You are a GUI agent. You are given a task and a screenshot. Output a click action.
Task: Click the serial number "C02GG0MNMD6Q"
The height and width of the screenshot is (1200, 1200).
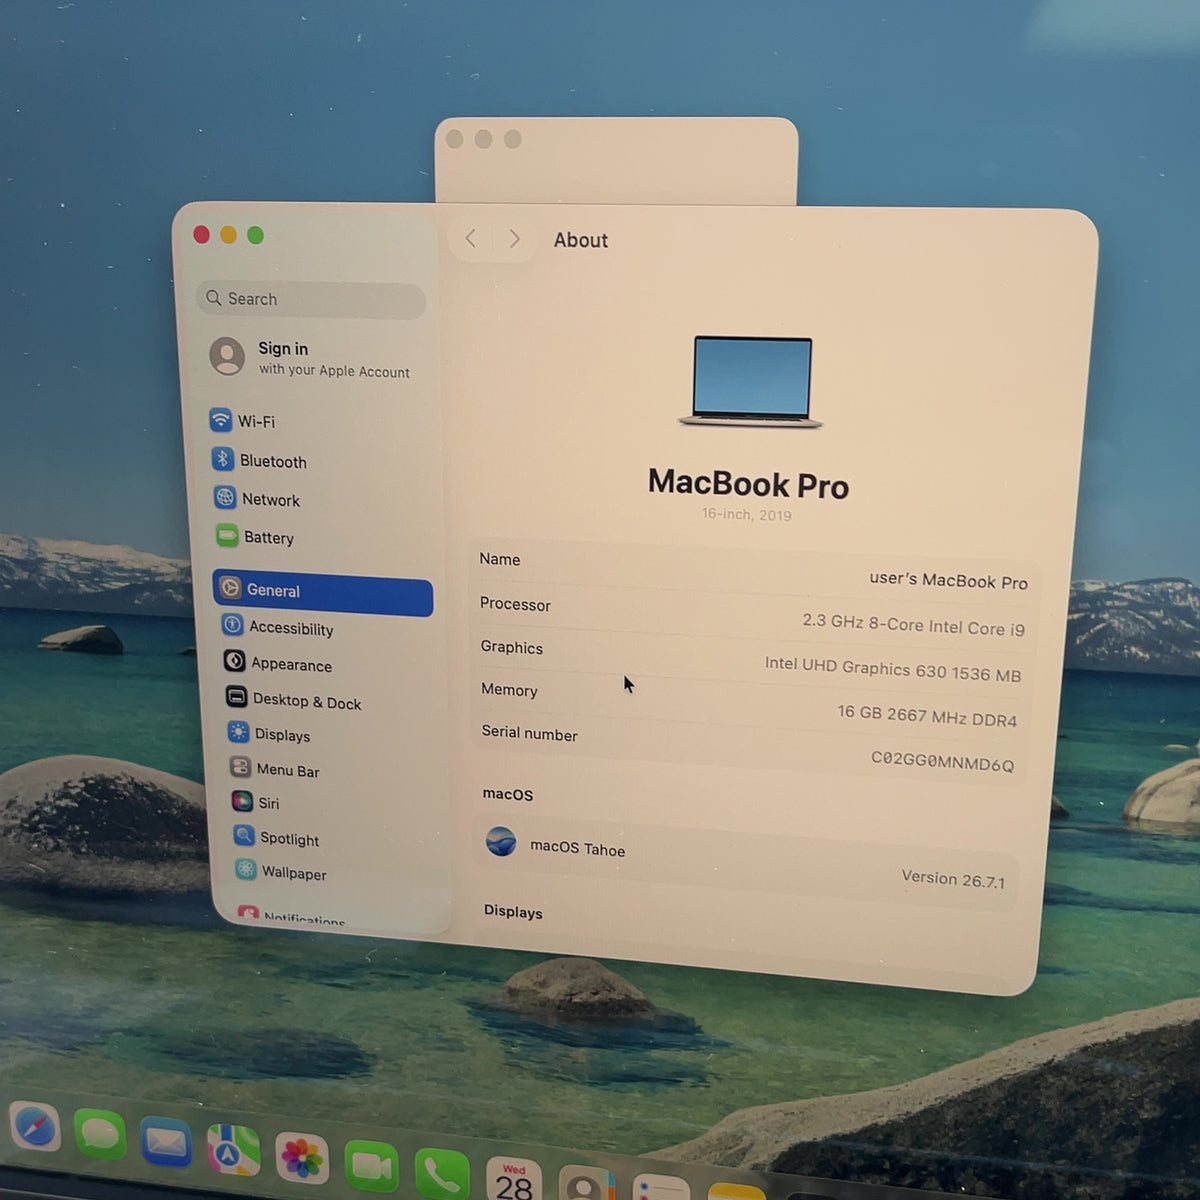tap(942, 761)
